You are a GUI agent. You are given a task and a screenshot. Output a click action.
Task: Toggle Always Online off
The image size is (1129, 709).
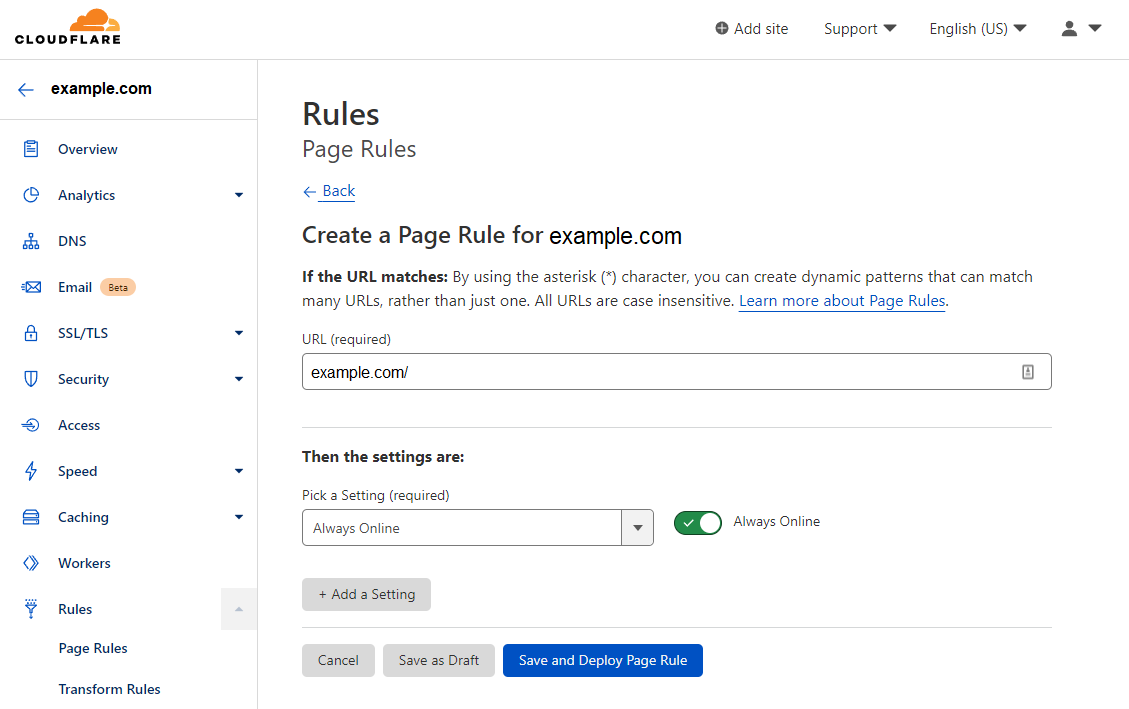pos(697,522)
